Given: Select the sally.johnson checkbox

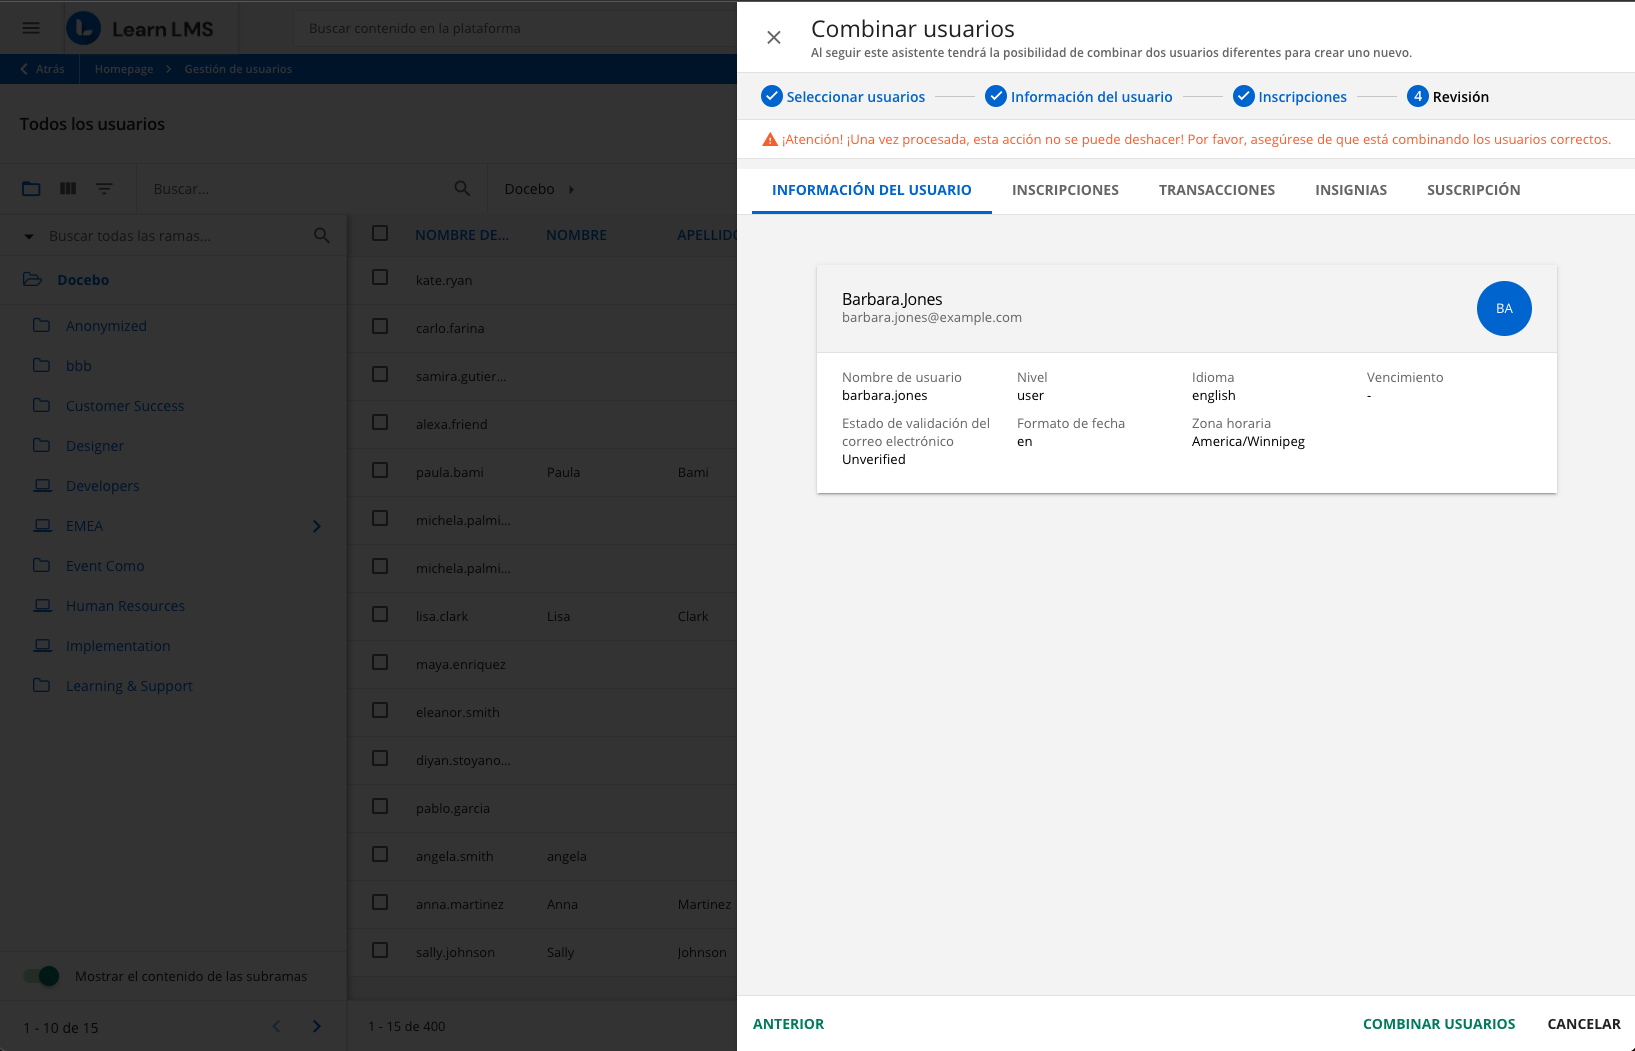Looking at the screenshot, I should (380, 950).
